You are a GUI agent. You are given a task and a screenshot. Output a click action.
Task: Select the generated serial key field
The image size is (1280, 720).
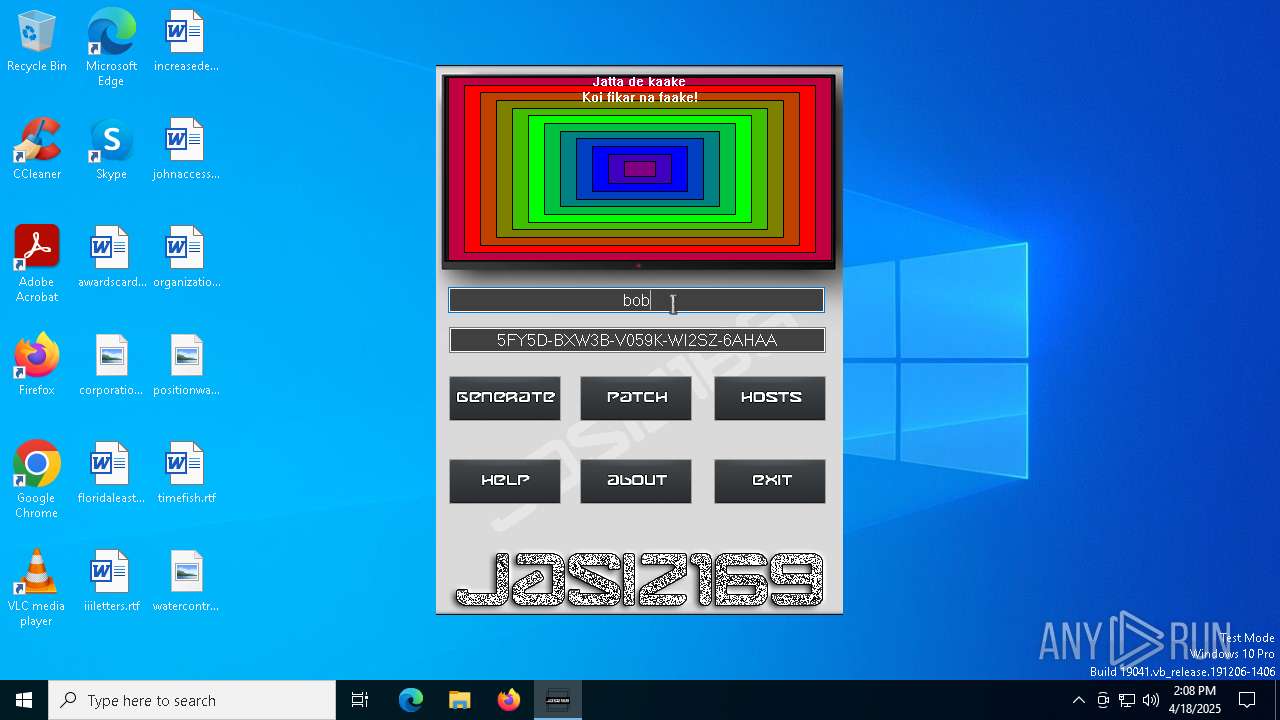tap(637, 341)
